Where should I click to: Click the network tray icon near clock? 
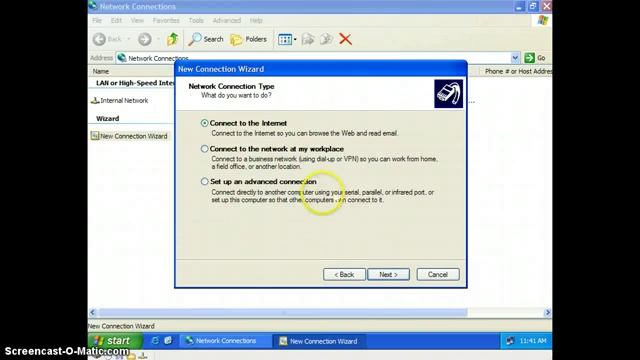pyautogui.click(x=510, y=341)
